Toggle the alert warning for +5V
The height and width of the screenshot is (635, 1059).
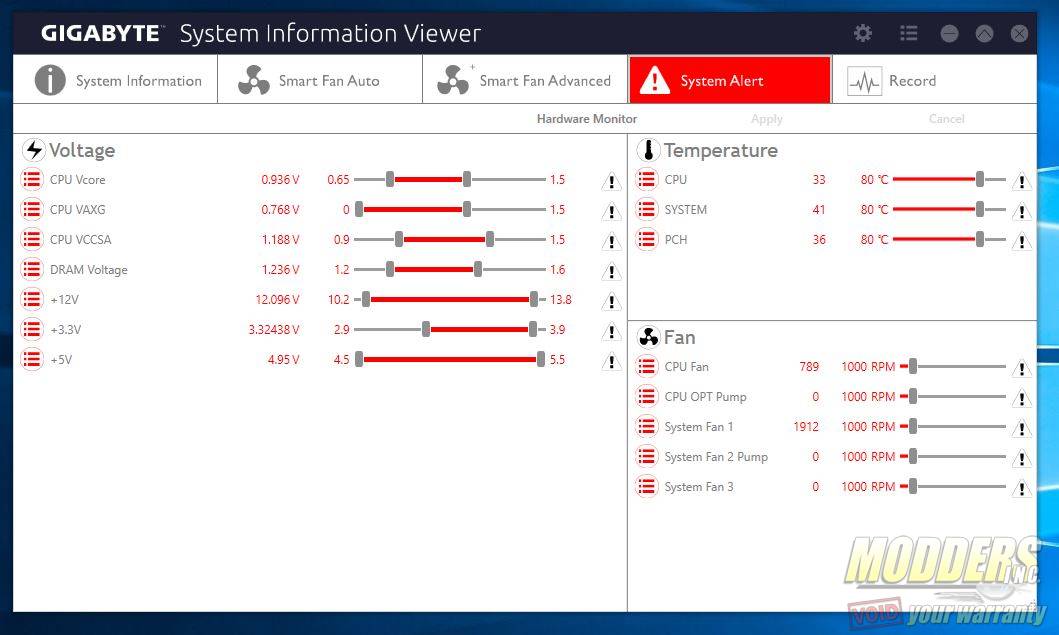tap(611, 361)
